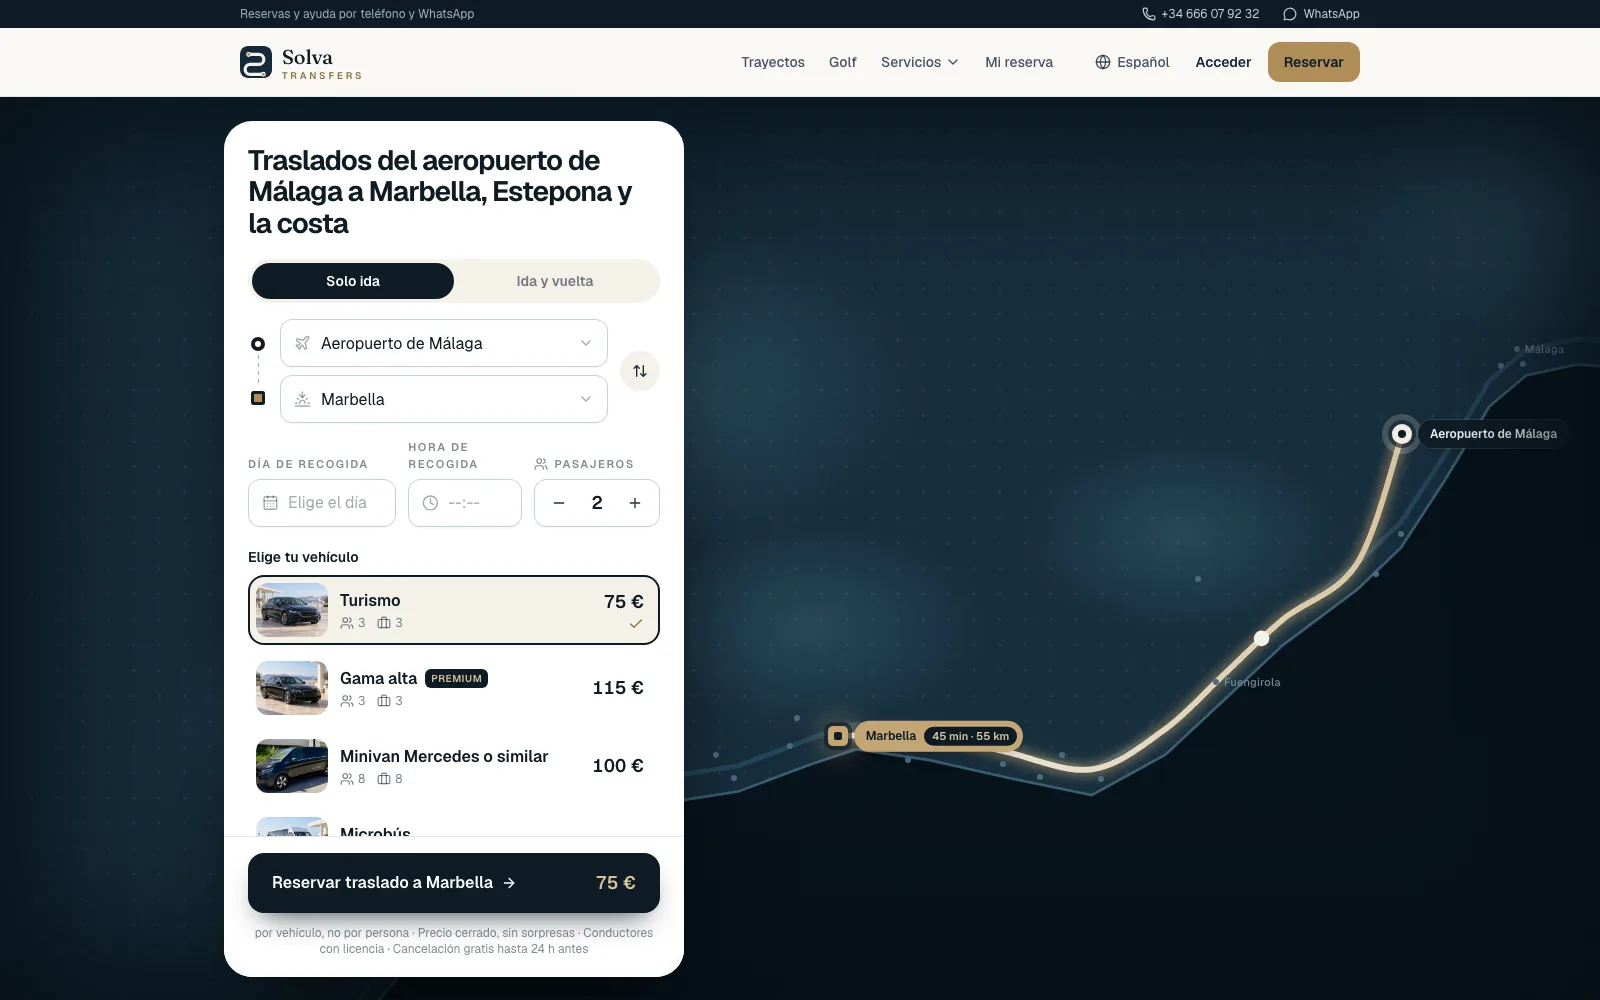The height and width of the screenshot is (1000, 1600).
Task: Click the Aeropuerto de Málaga map label
Action: [1493, 434]
